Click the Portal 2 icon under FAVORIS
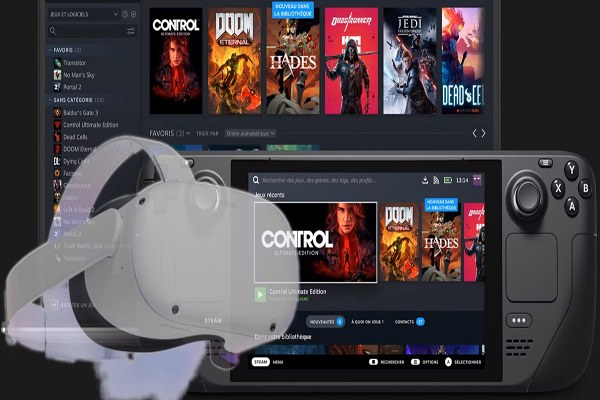 (57, 87)
